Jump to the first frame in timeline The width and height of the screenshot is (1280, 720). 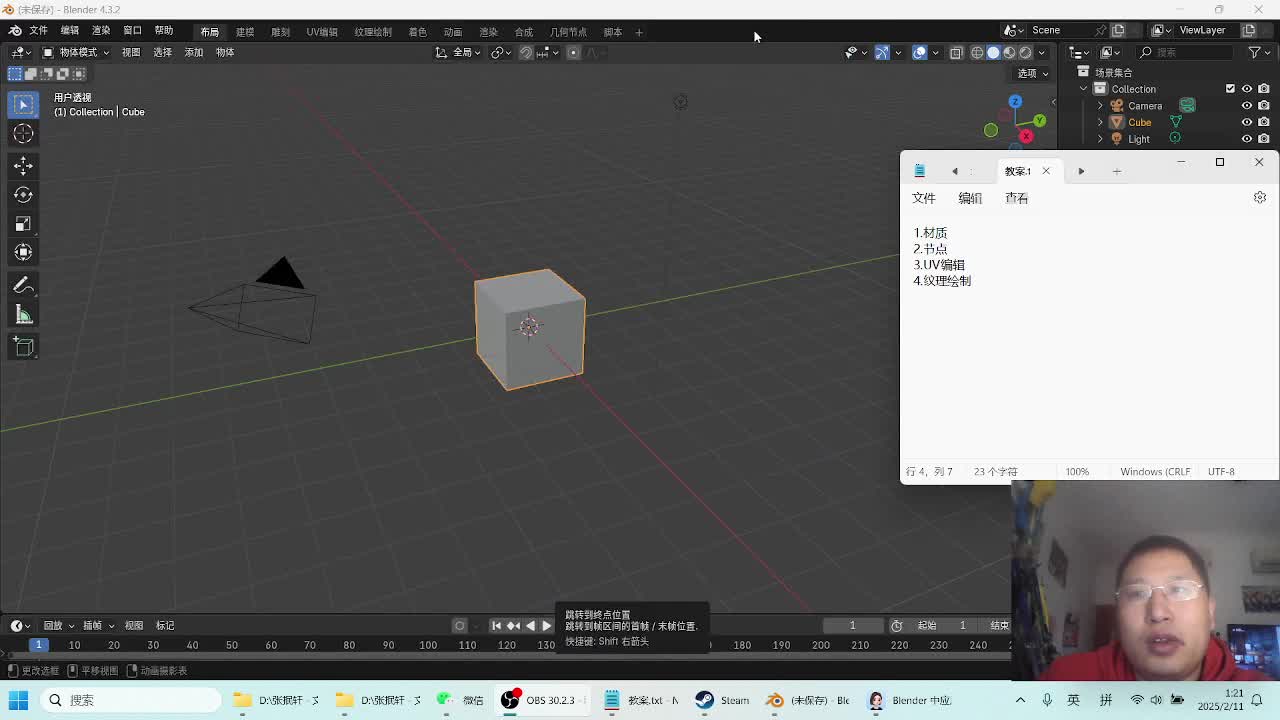pyautogui.click(x=496, y=626)
